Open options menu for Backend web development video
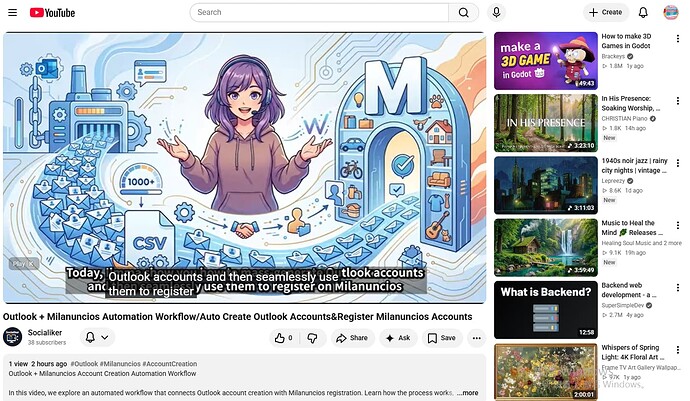The image size is (690, 401). (x=678, y=288)
